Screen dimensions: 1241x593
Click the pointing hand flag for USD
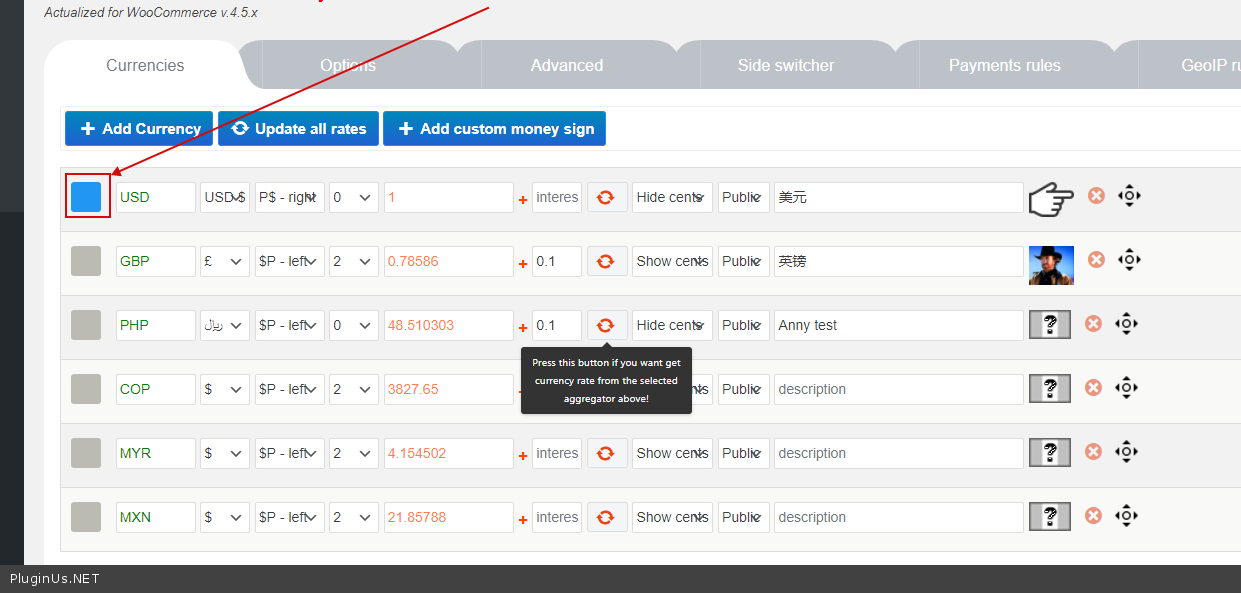point(1051,198)
